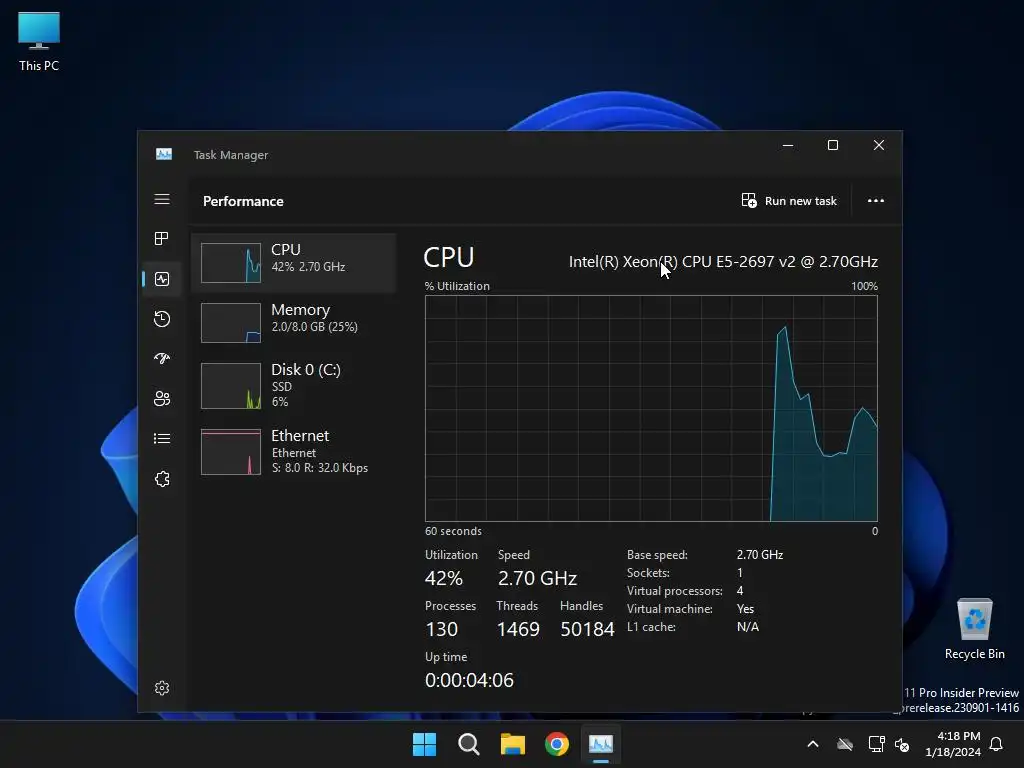This screenshot has width=1024, height=768.
Task: Select the Disk 0 (C:) entry
Action: (293, 385)
